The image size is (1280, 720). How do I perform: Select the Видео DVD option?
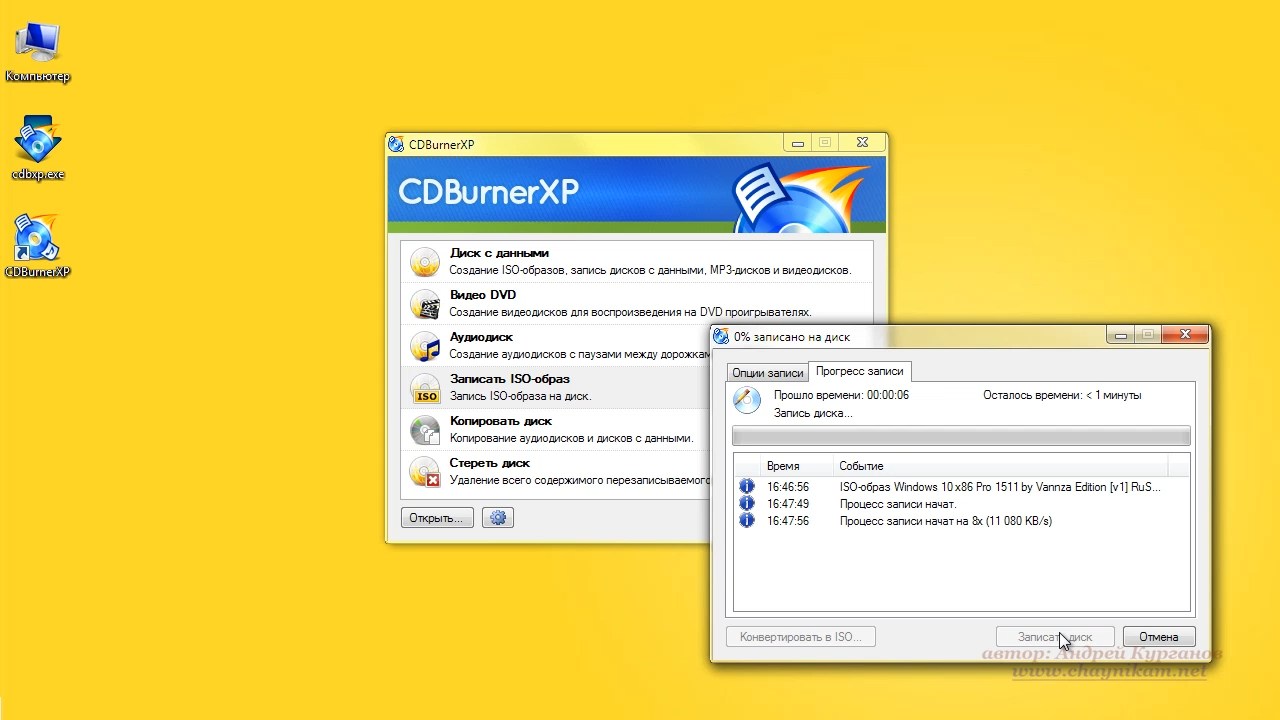tap(636, 304)
